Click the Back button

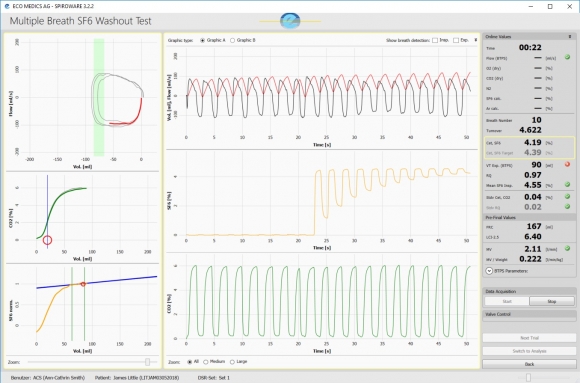pos(529,364)
